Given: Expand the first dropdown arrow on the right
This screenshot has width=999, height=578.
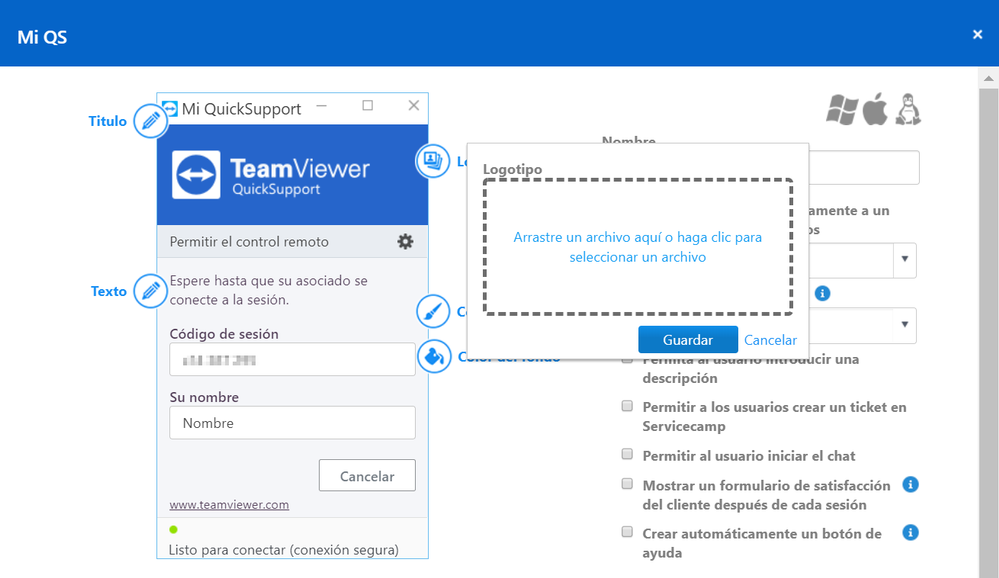Looking at the screenshot, I should (x=905, y=259).
